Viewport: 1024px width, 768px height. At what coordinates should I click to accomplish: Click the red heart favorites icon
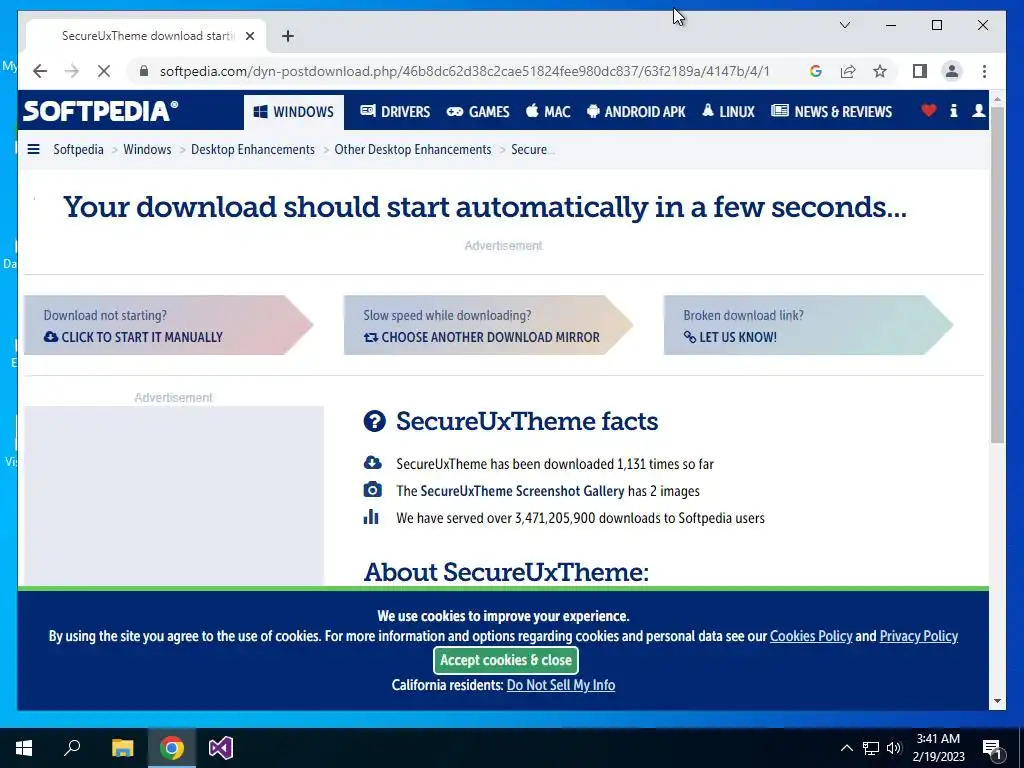point(928,111)
